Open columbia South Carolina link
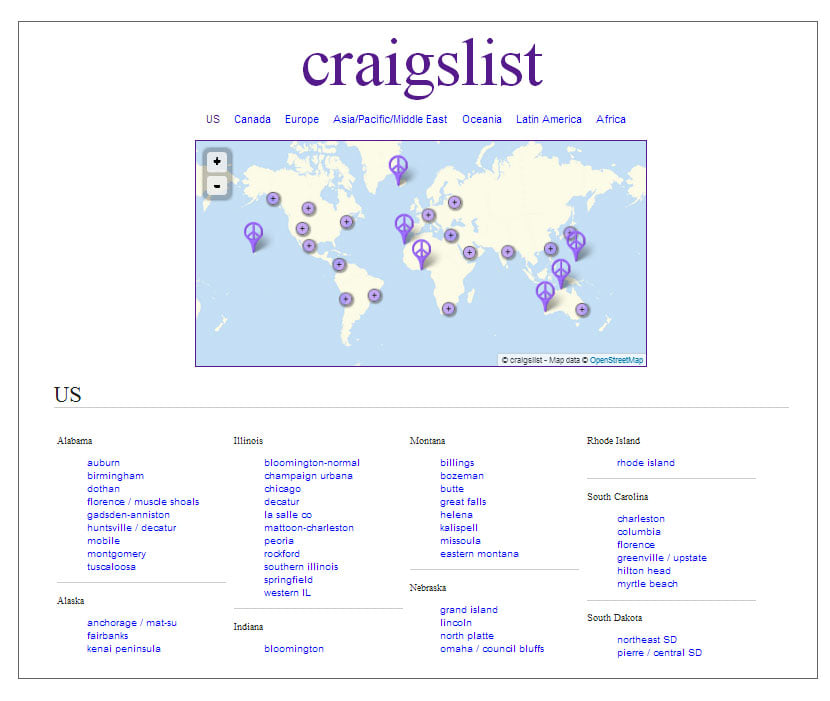830x701 pixels. [638, 532]
